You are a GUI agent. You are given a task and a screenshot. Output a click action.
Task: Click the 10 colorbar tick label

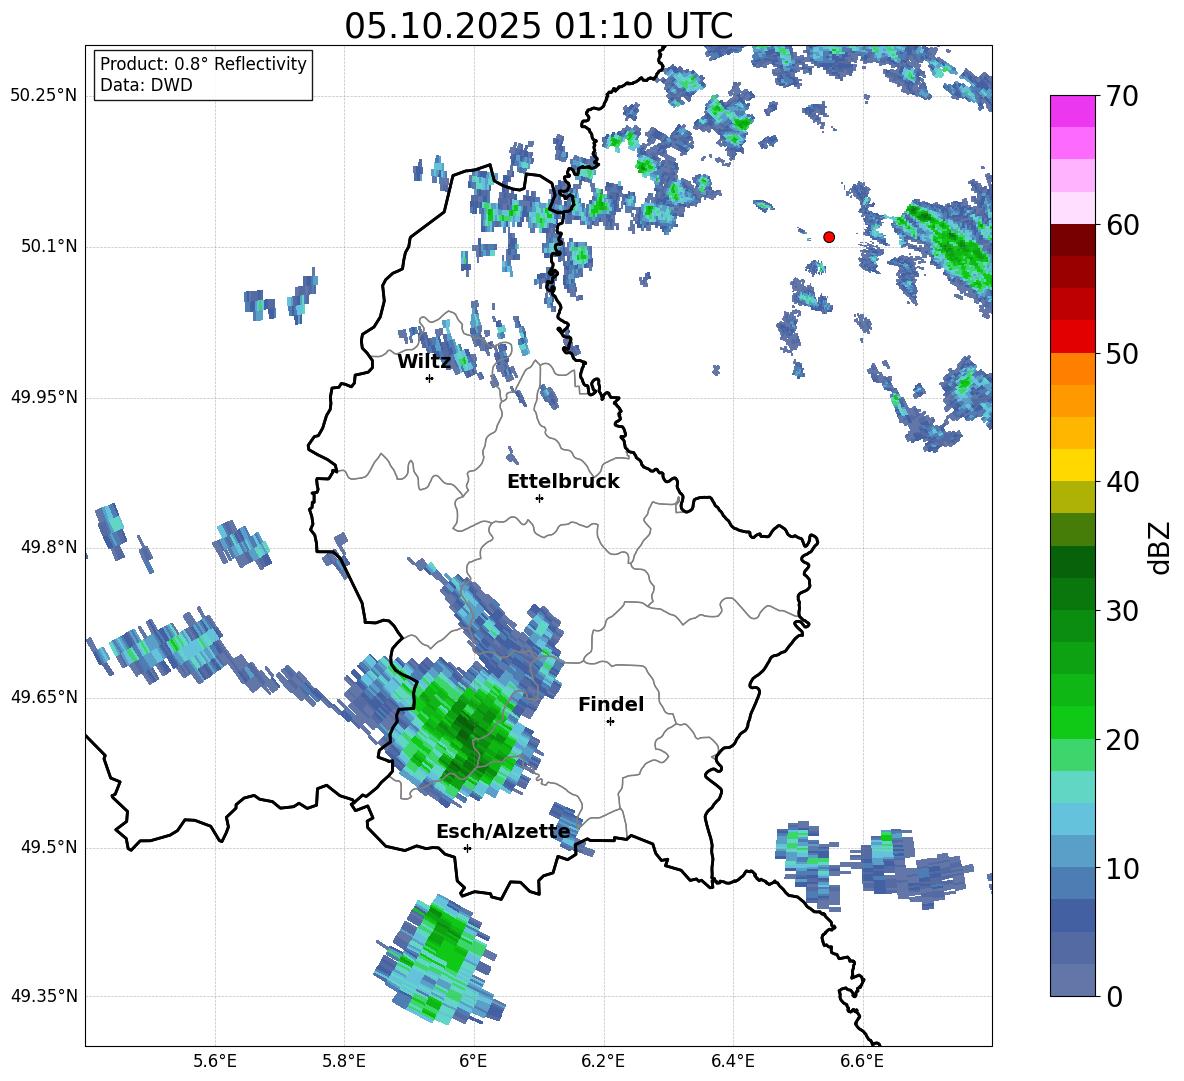1122,869
